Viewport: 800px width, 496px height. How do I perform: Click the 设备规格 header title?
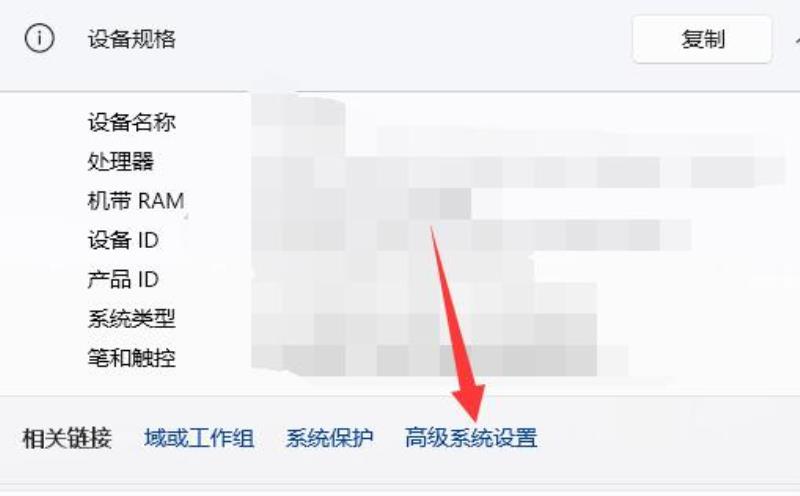(x=132, y=39)
